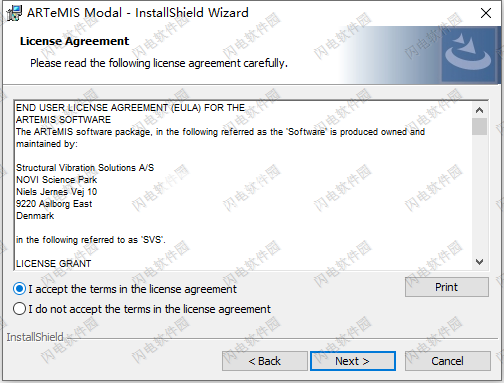Click the license scrollbar thumb
504x383 pixels.
click(479, 126)
